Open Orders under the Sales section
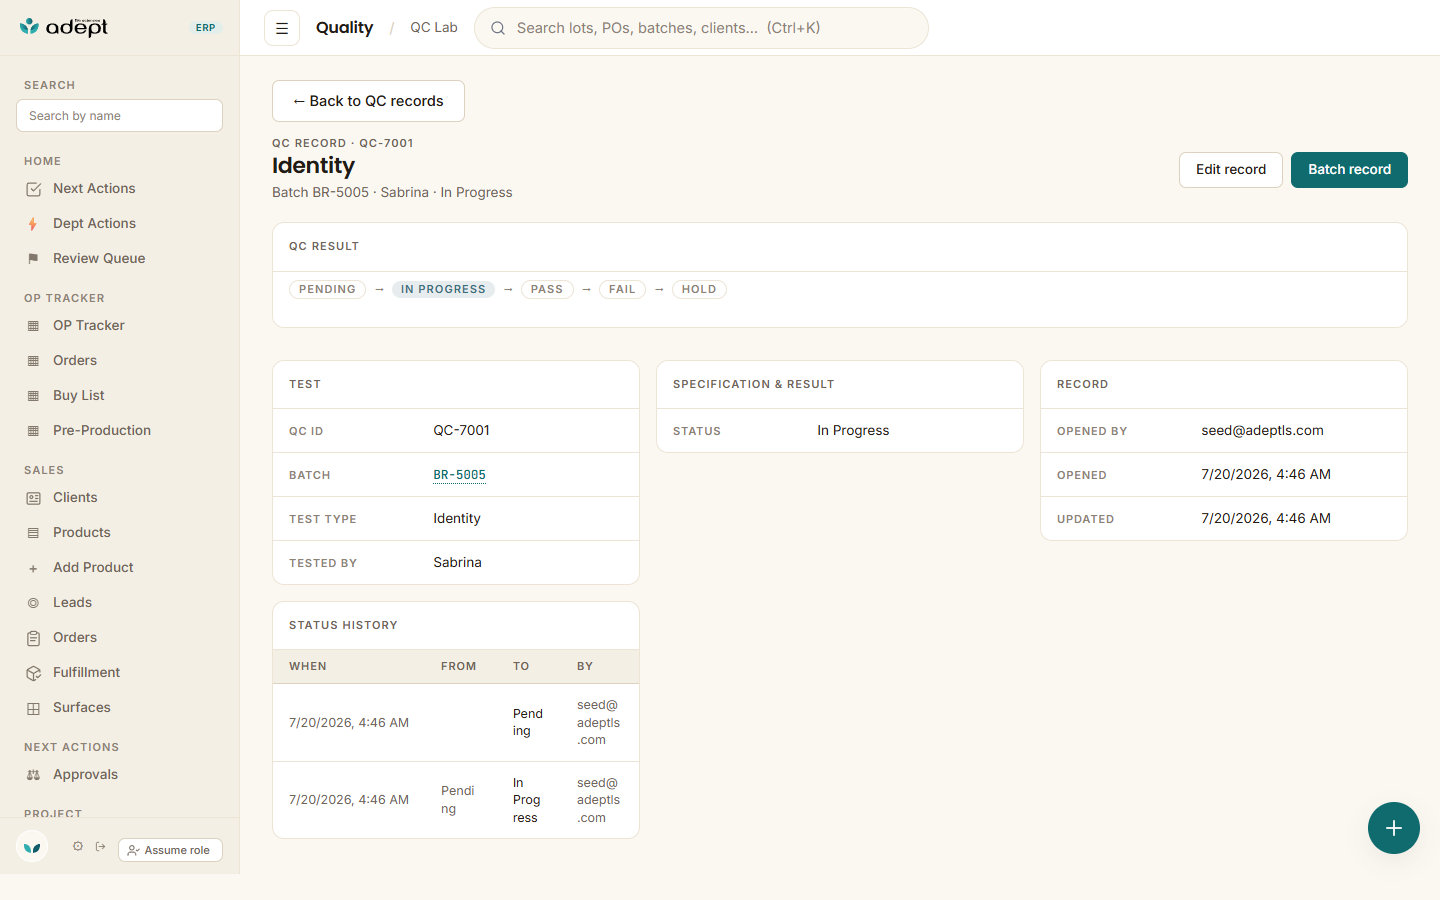This screenshot has width=1440, height=900. click(x=75, y=637)
